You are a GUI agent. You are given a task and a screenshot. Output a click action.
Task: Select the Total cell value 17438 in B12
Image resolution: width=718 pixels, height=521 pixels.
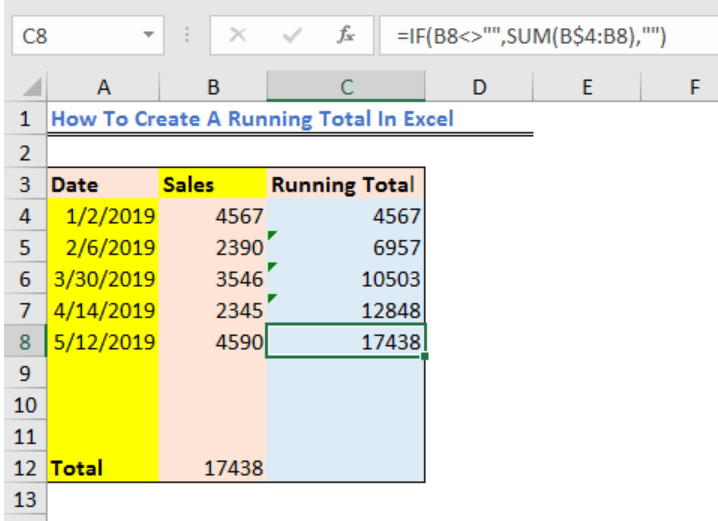tap(213, 467)
